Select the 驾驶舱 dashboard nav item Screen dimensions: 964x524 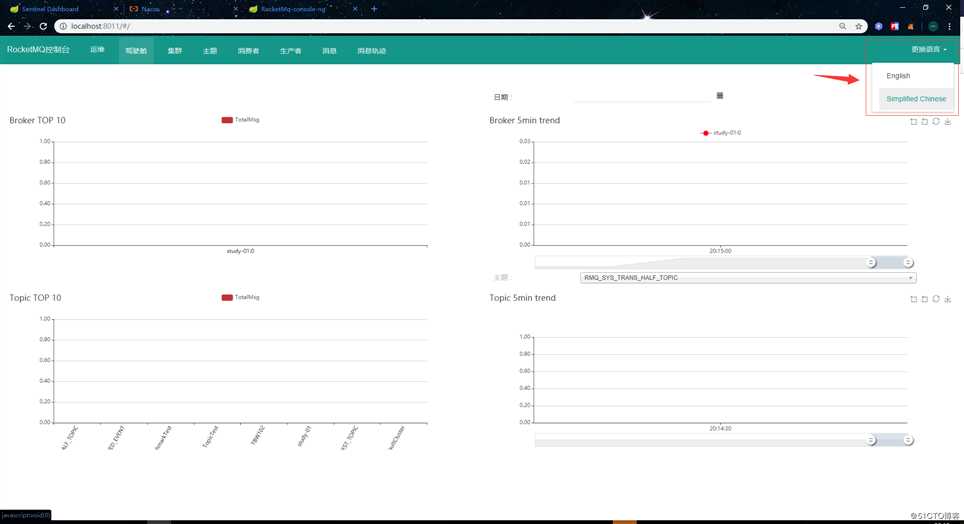click(136, 50)
